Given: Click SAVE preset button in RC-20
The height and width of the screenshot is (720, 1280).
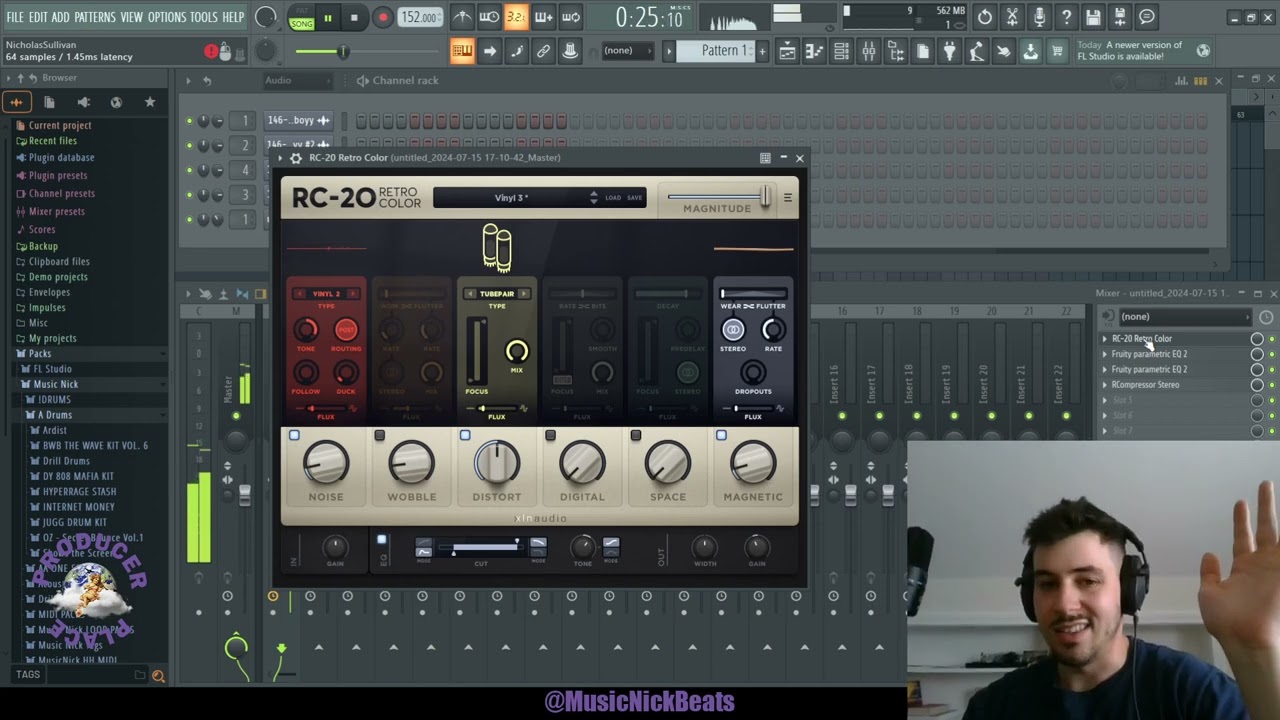Looking at the screenshot, I should (635, 198).
